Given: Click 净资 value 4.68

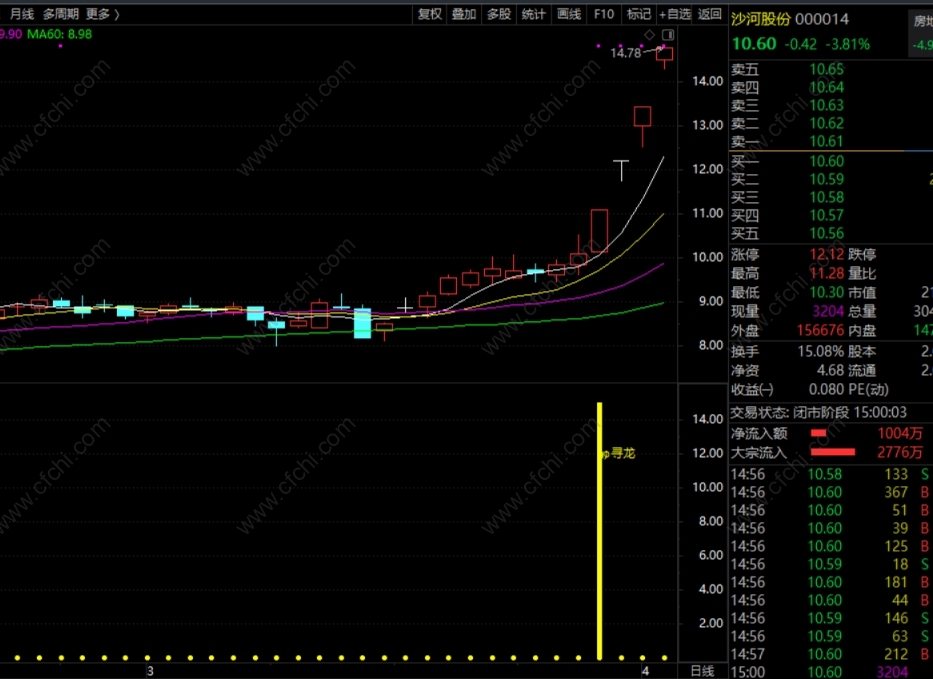Looking at the screenshot, I should pos(830,370).
